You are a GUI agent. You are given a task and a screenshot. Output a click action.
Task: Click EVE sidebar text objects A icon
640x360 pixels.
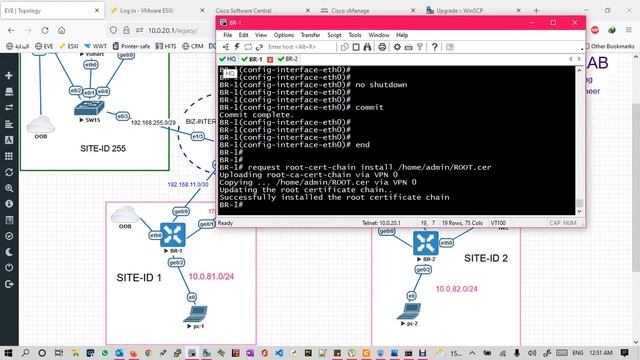point(9,140)
